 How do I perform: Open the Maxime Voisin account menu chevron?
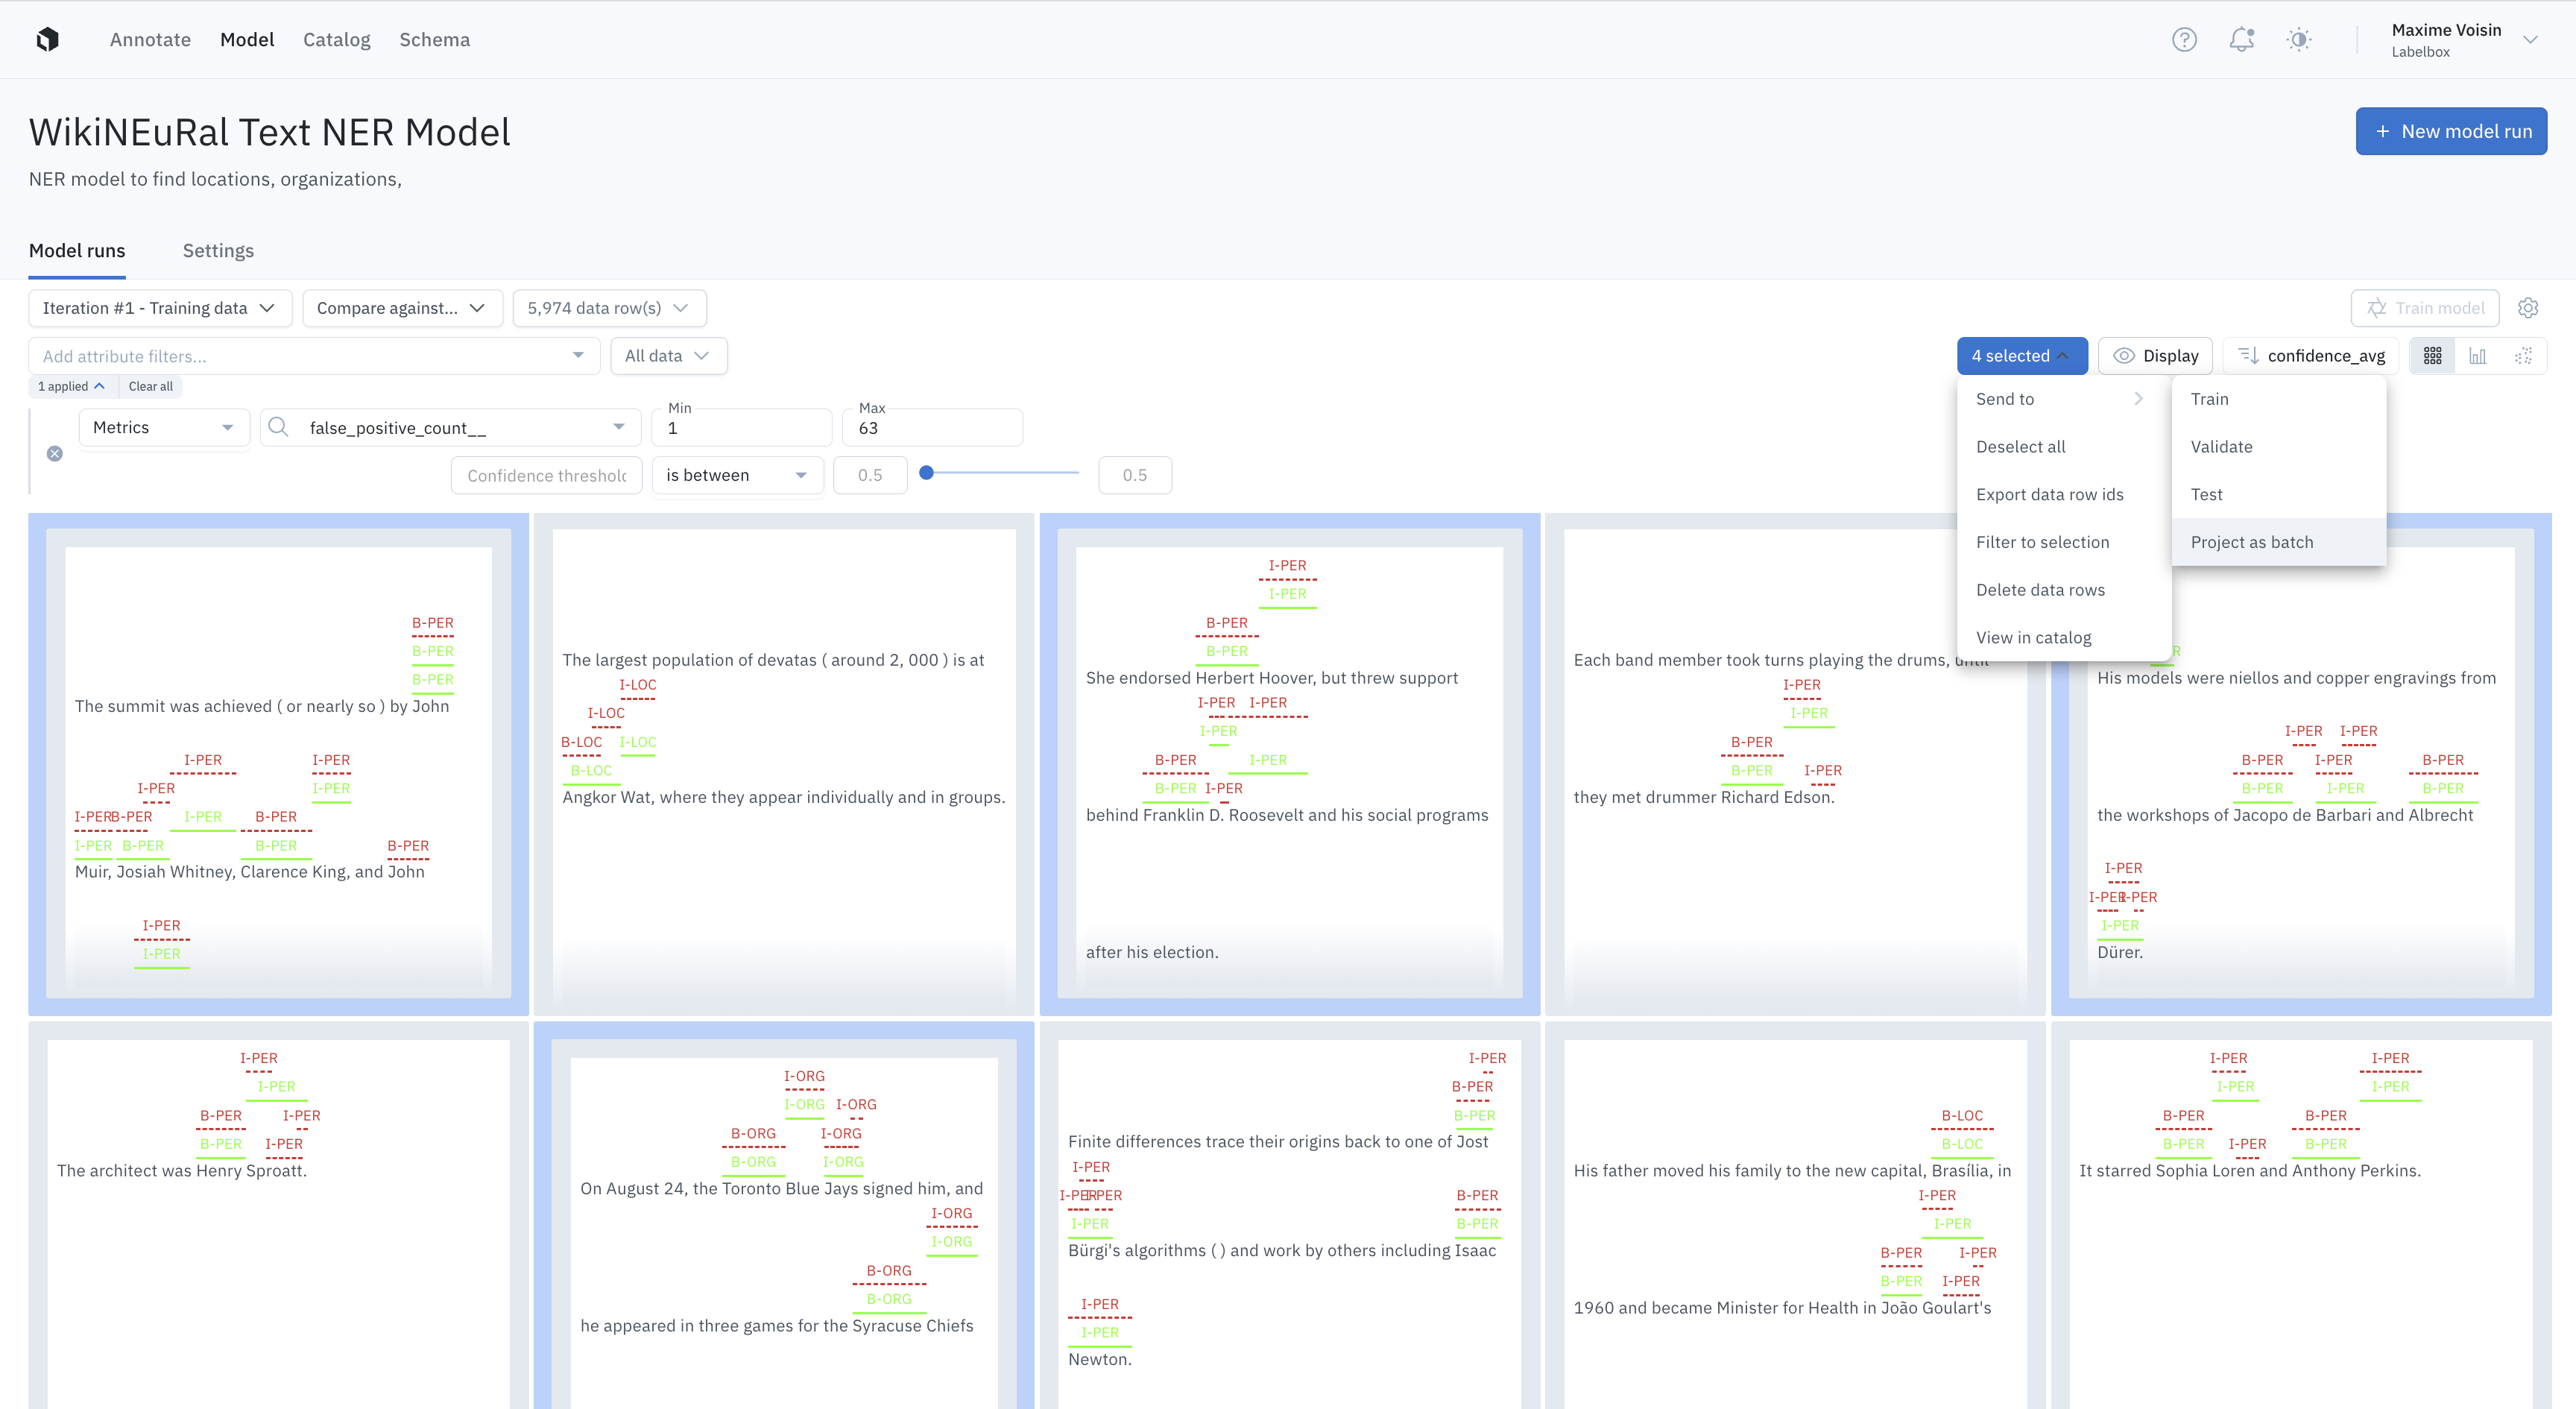(x=2530, y=40)
